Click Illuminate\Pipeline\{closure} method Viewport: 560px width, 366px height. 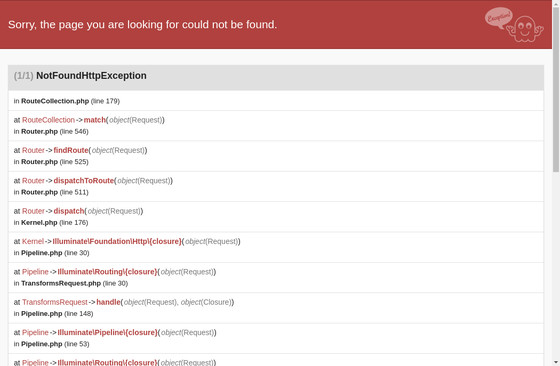(x=107, y=332)
